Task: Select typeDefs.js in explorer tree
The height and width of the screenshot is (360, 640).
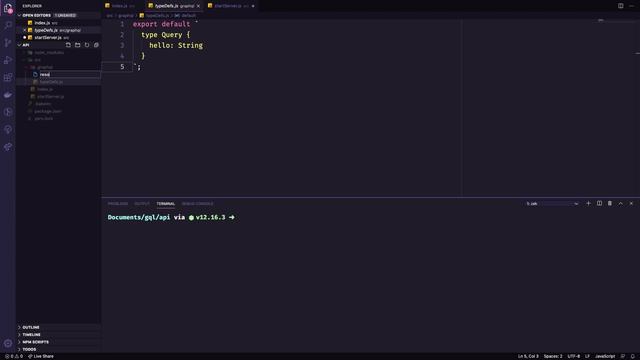Action: (x=58, y=82)
